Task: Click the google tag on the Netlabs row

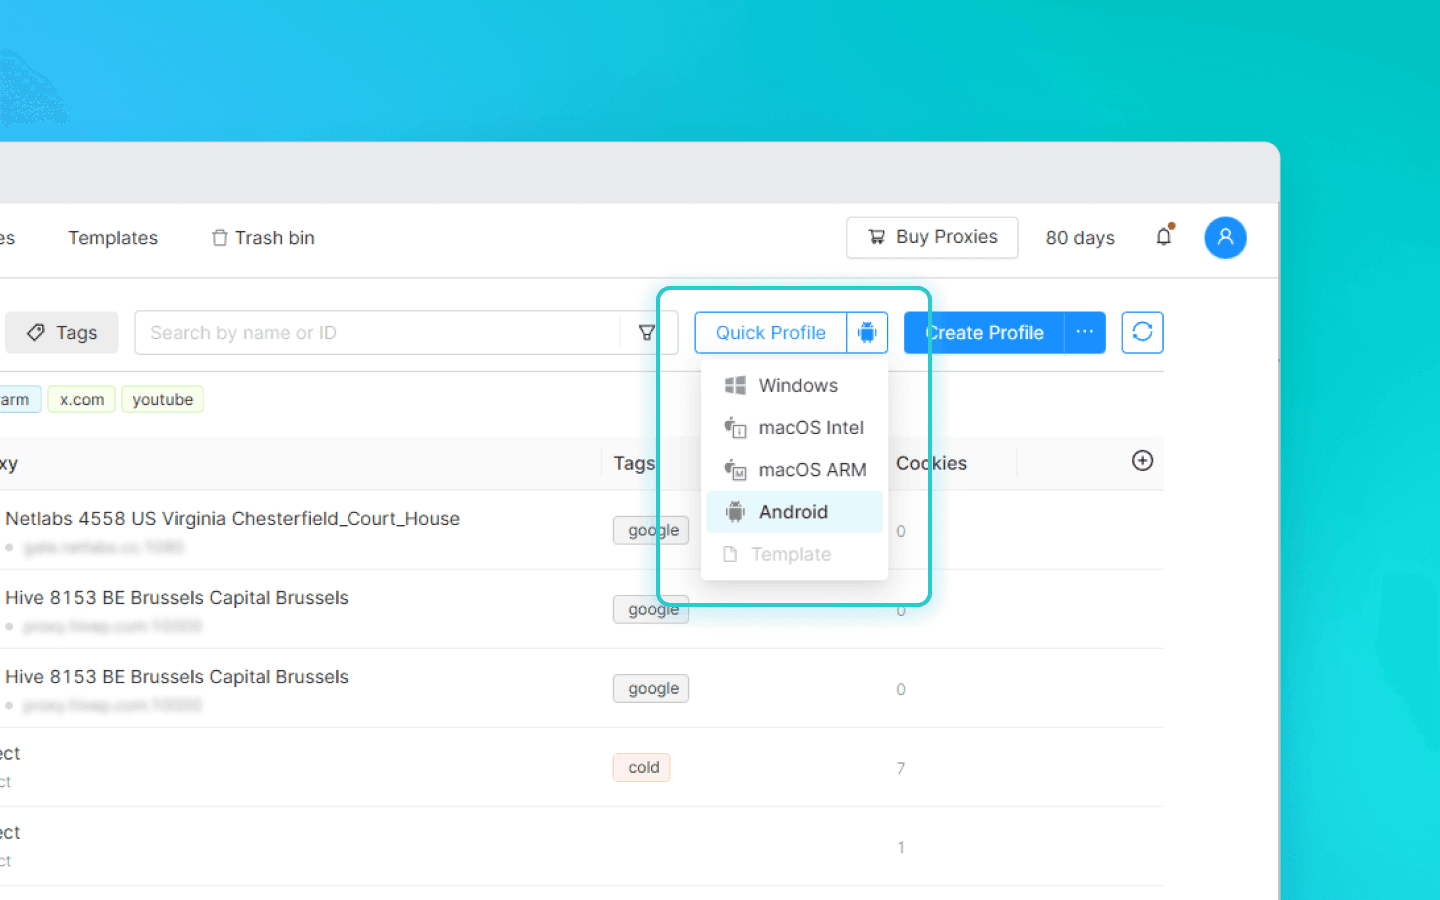Action: [653, 531]
